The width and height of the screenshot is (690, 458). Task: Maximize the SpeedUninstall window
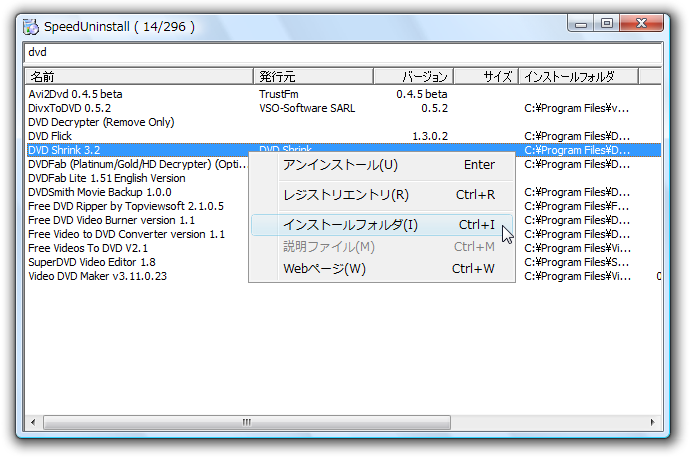[x=607, y=23]
